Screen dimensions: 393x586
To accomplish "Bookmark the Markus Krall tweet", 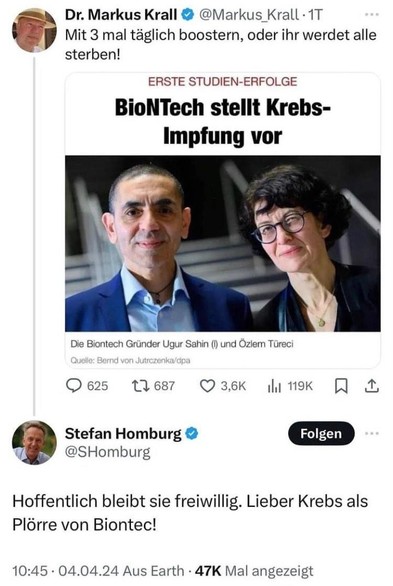I will click(x=341, y=386).
